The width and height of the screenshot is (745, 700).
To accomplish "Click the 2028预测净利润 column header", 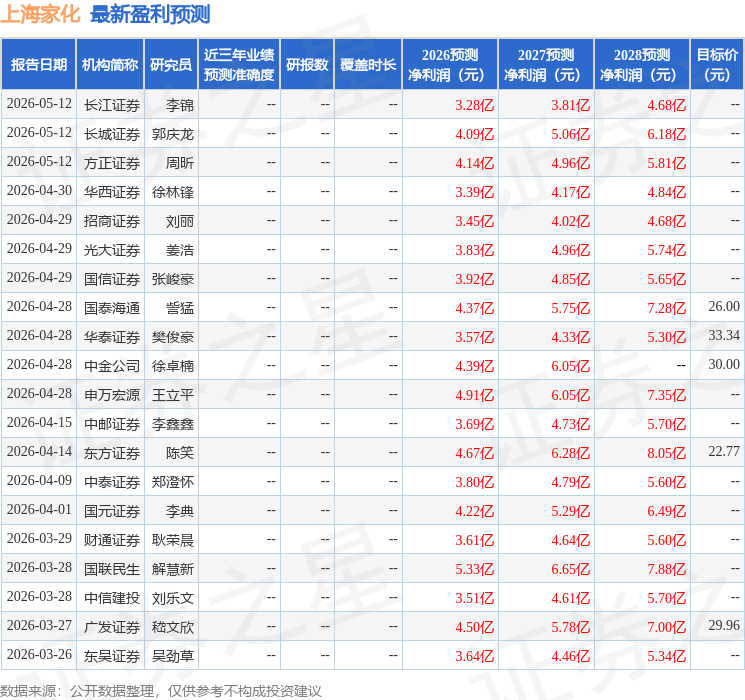I will pos(642,65).
